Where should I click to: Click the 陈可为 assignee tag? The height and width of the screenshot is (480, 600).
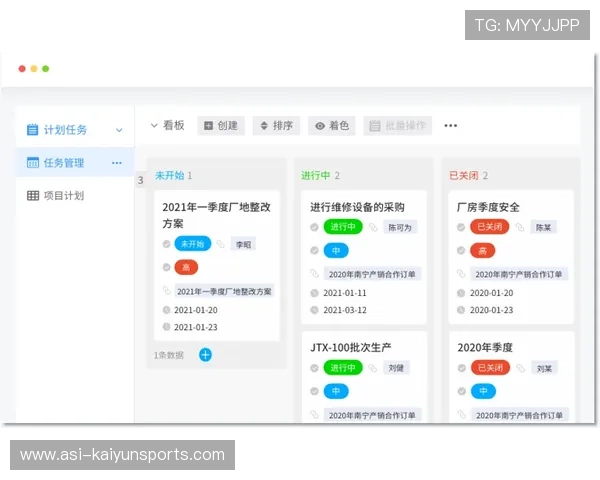400,227
